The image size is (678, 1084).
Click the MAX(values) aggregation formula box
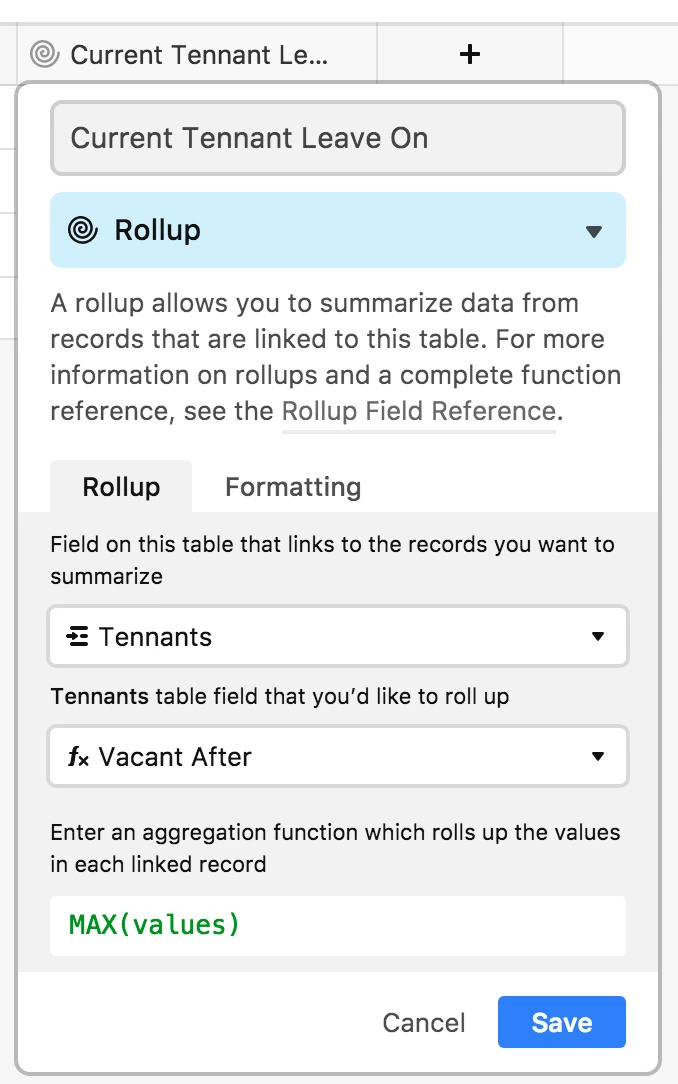[x=338, y=926]
